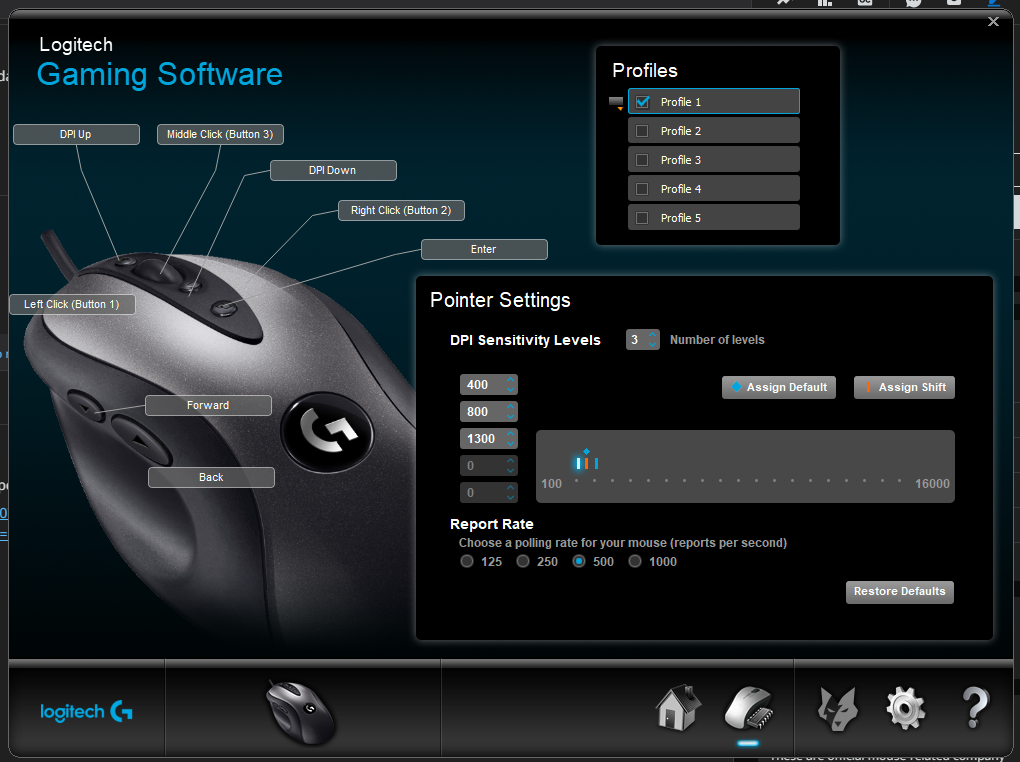Open the gear settings icon

tap(906, 708)
